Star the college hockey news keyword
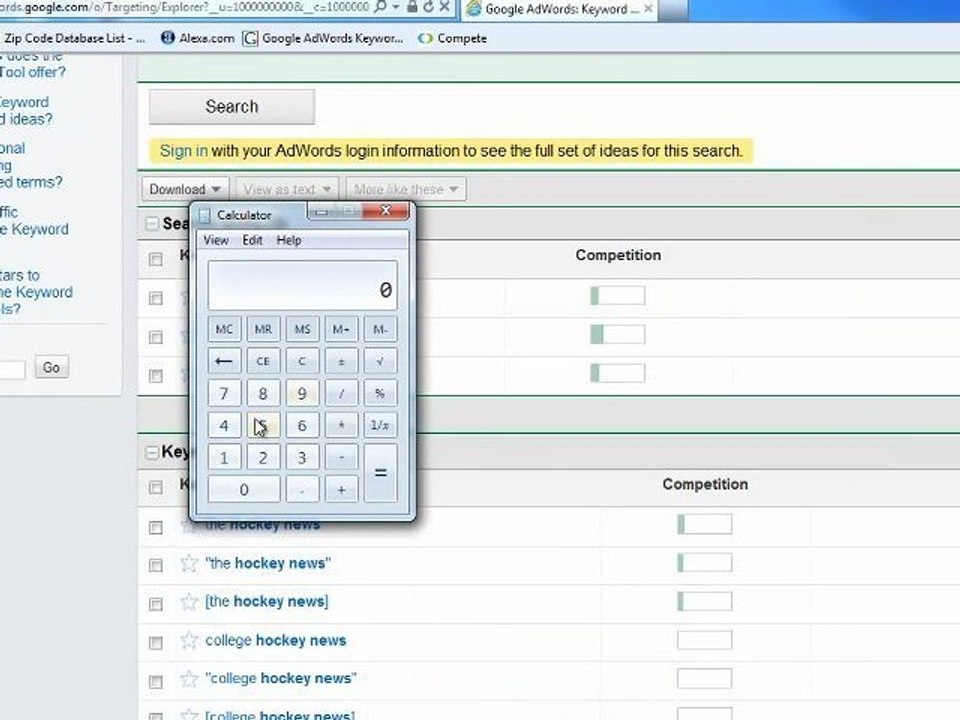Image resolution: width=960 pixels, height=720 pixels. (x=189, y=640)
